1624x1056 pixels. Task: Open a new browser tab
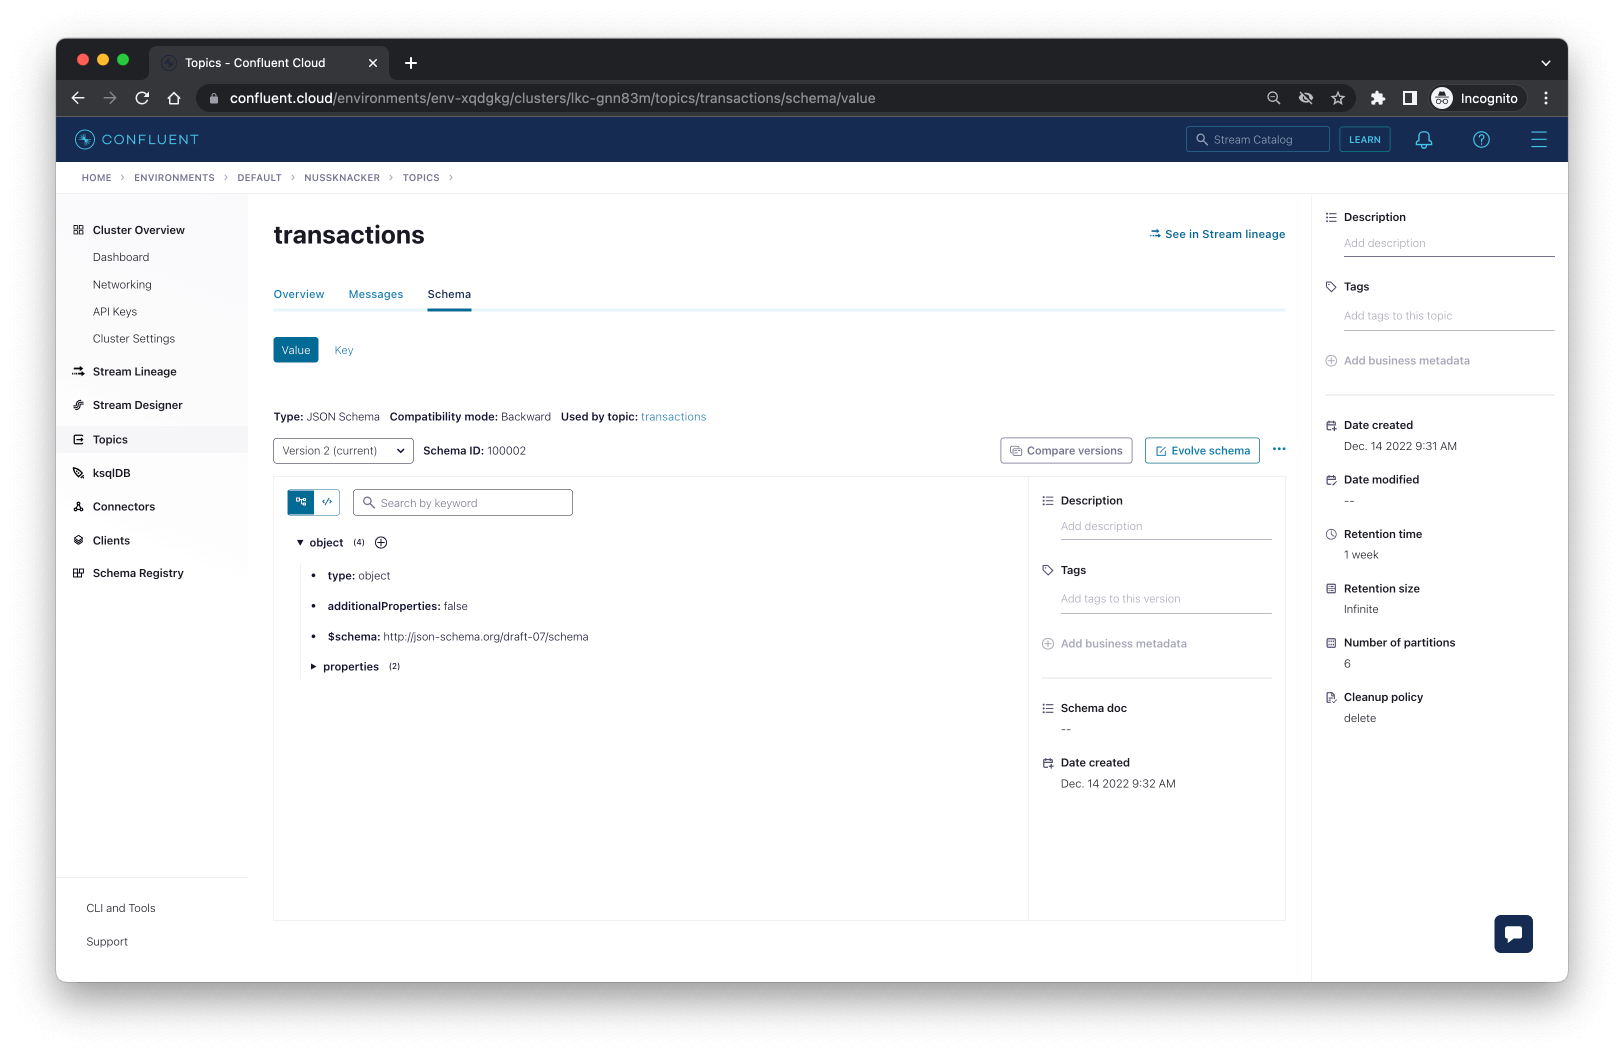click(x=411, y=63)
